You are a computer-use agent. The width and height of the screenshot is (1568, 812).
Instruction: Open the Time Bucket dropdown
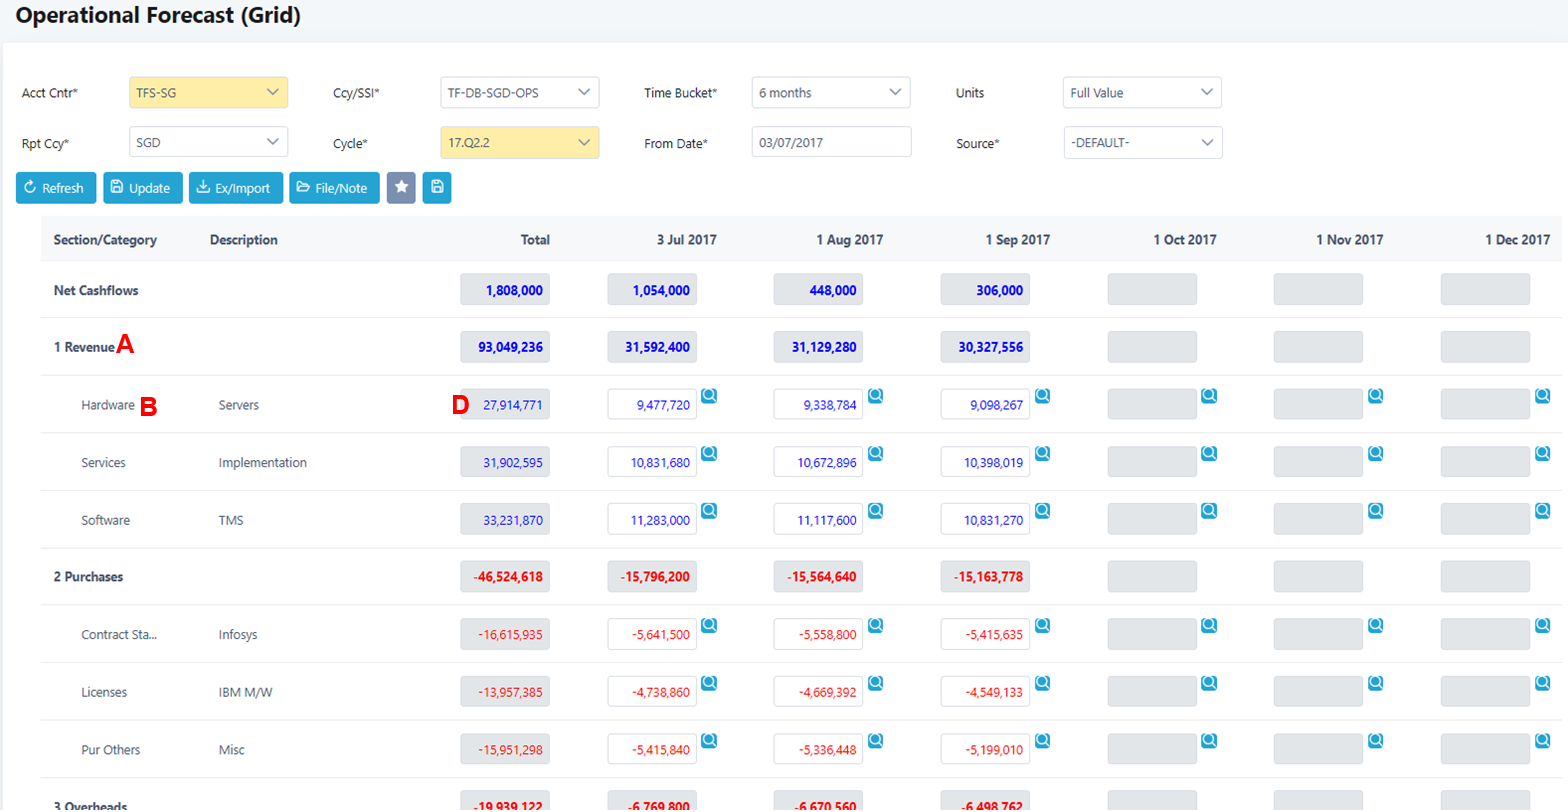pos(830,93)
